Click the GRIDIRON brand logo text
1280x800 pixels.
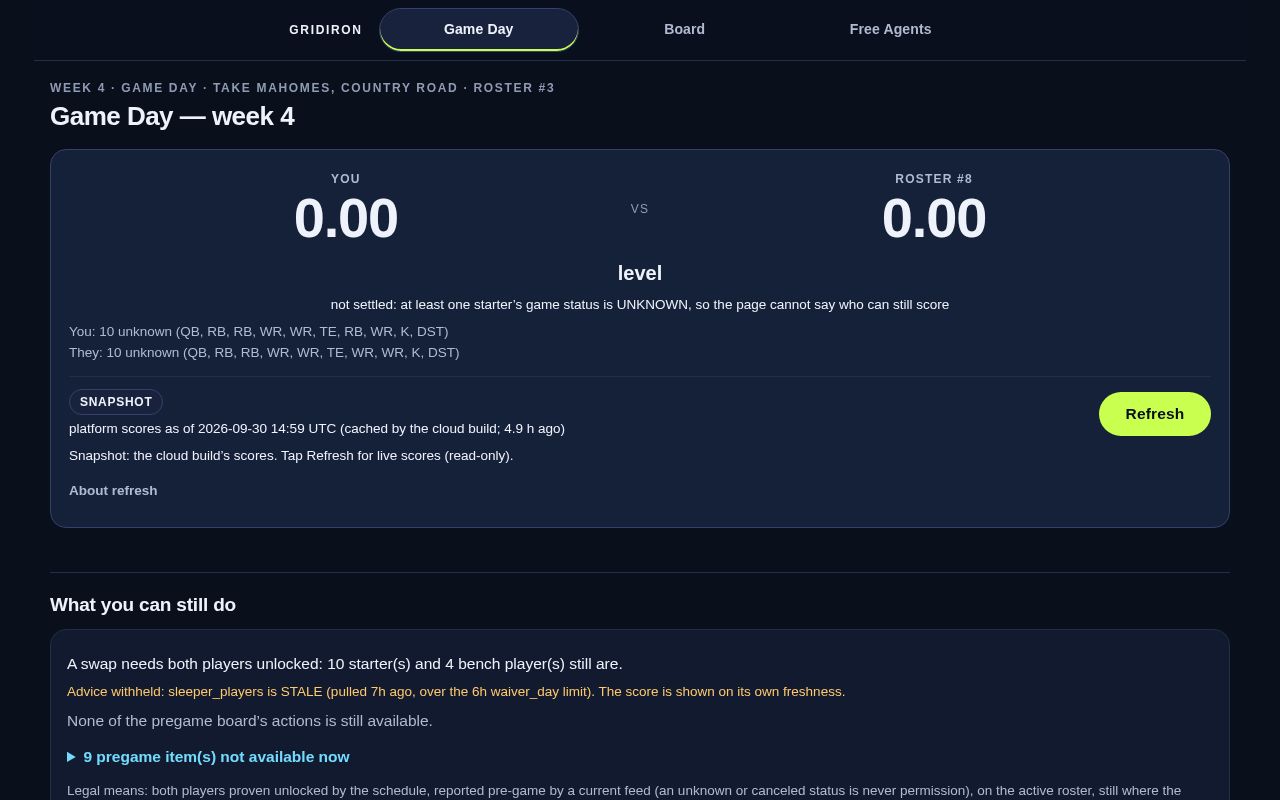point(326,30)
